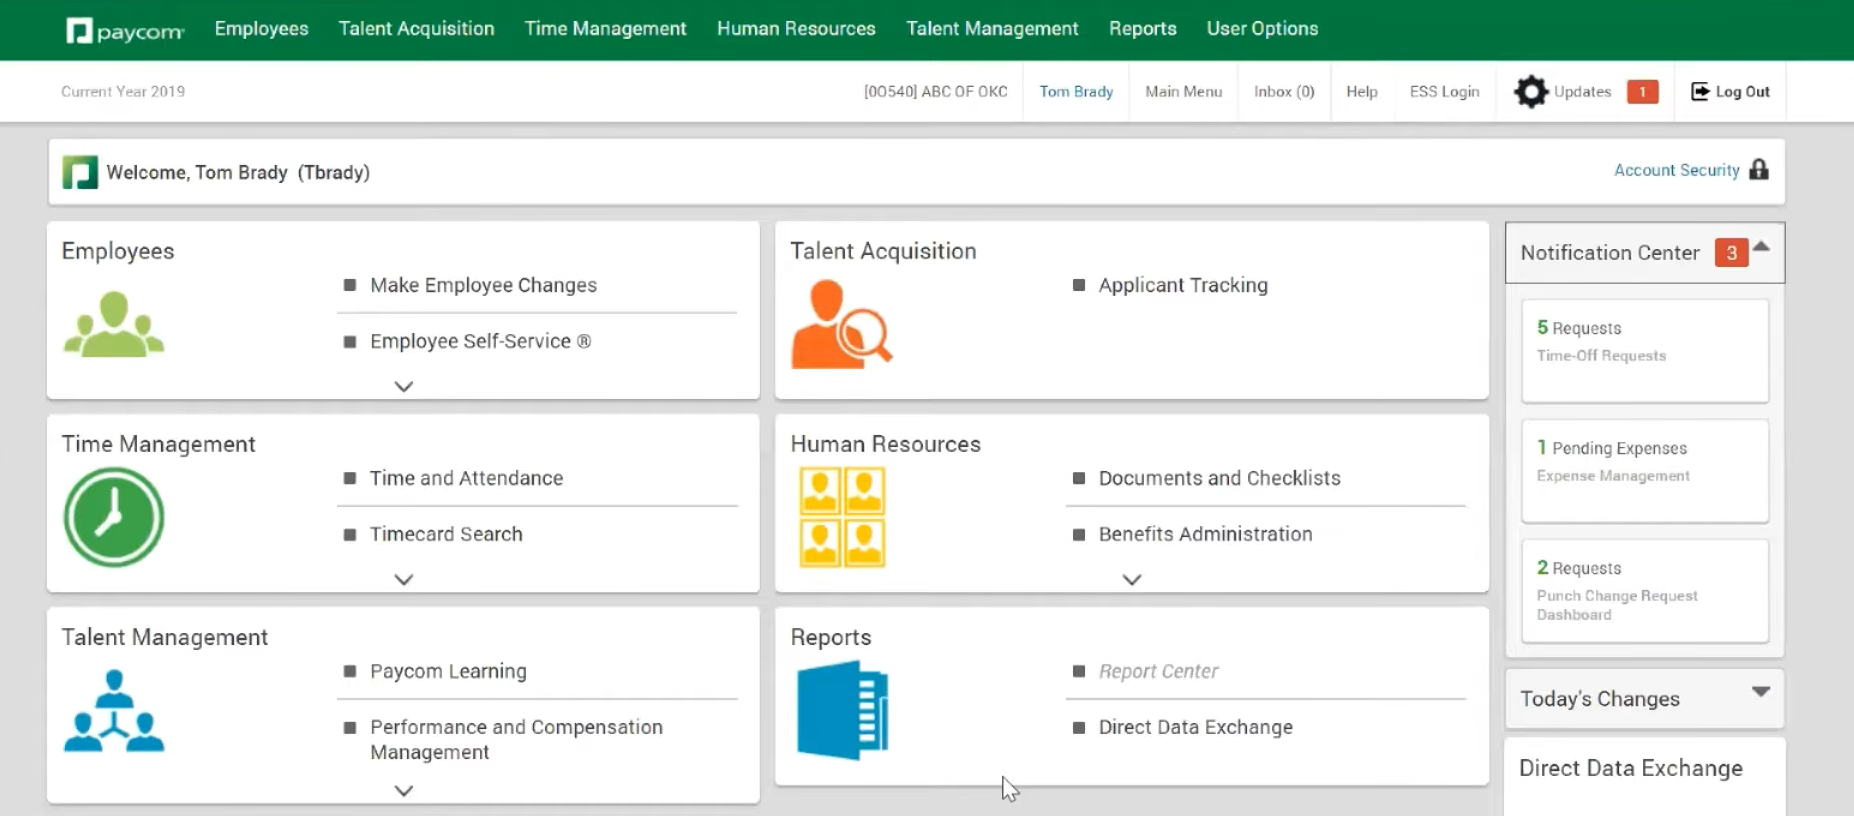Open Timecard Search
The height and width of the screenshot is (816, 1854).
pyautogui.click(x=446, y=534)
